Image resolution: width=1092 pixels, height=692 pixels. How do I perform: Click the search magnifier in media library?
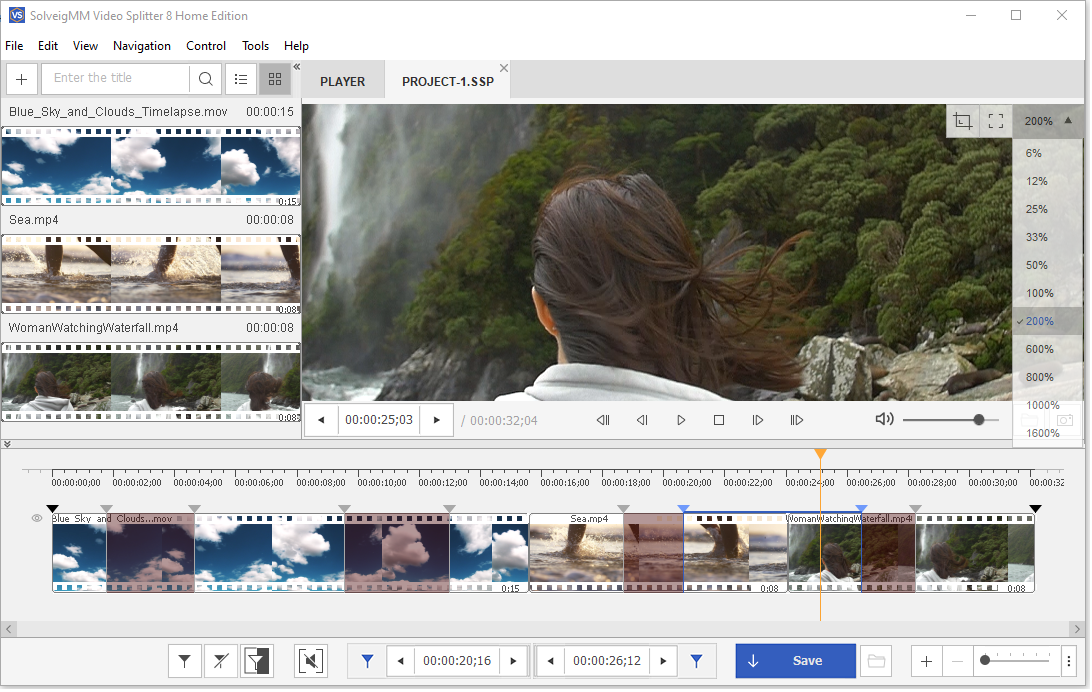coord(205,79)
